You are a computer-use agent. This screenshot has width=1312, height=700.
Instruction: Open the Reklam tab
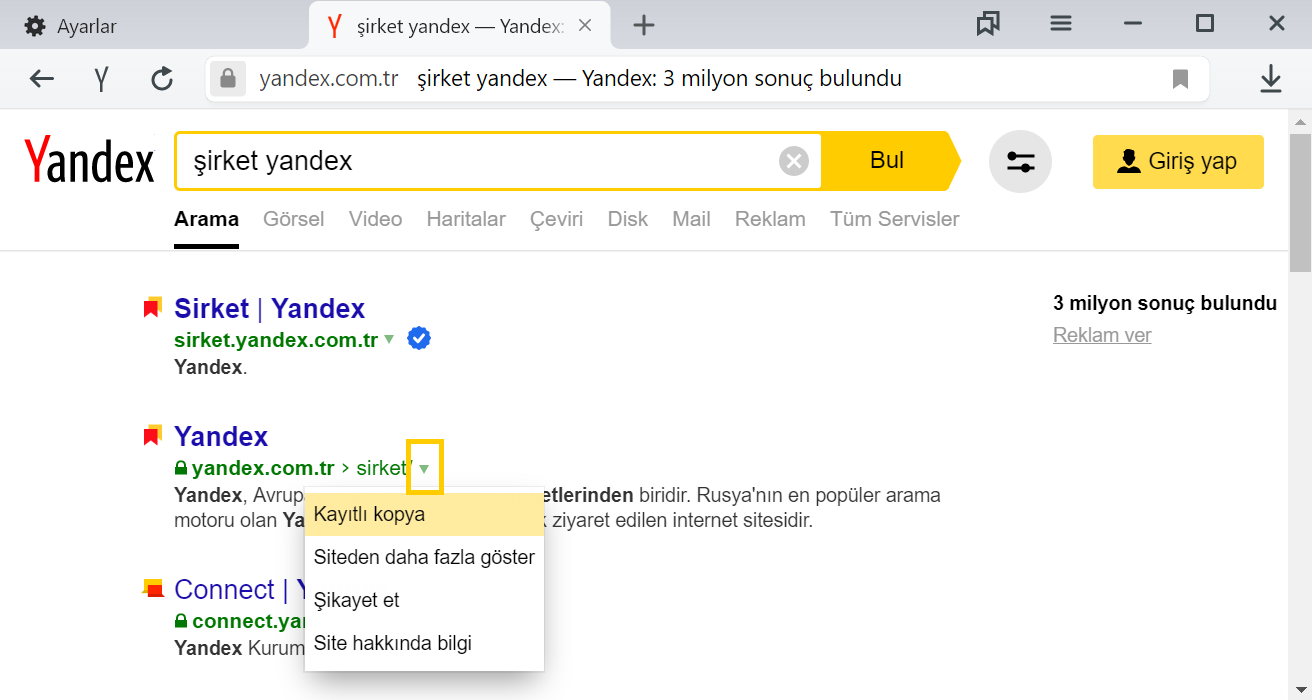pos(770,219)
